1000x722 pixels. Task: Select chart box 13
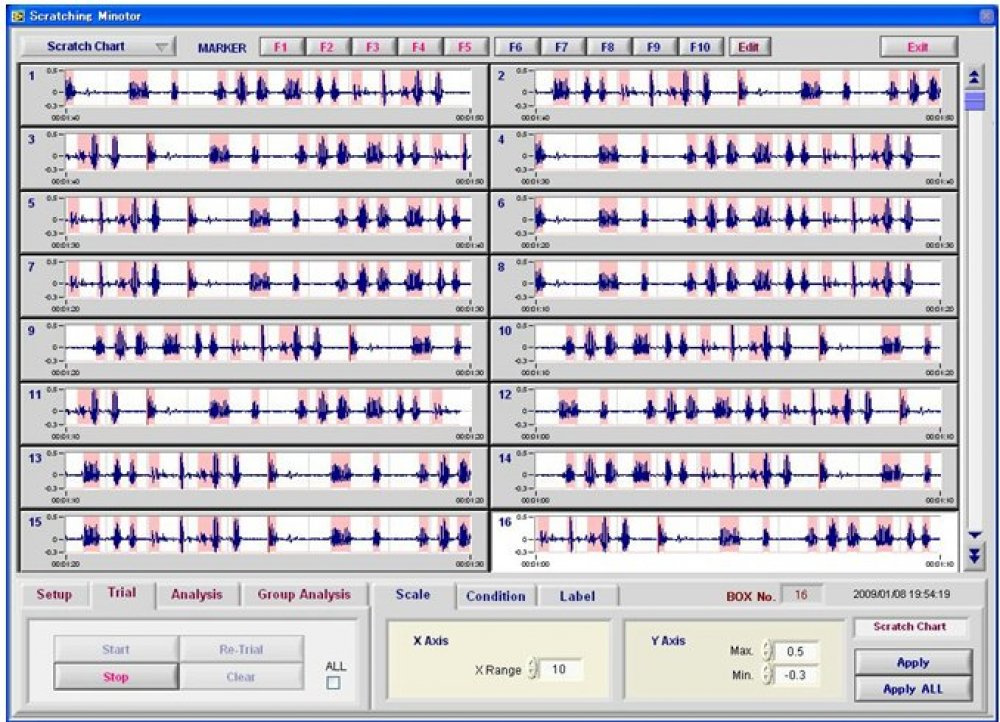tap(254, 477)
